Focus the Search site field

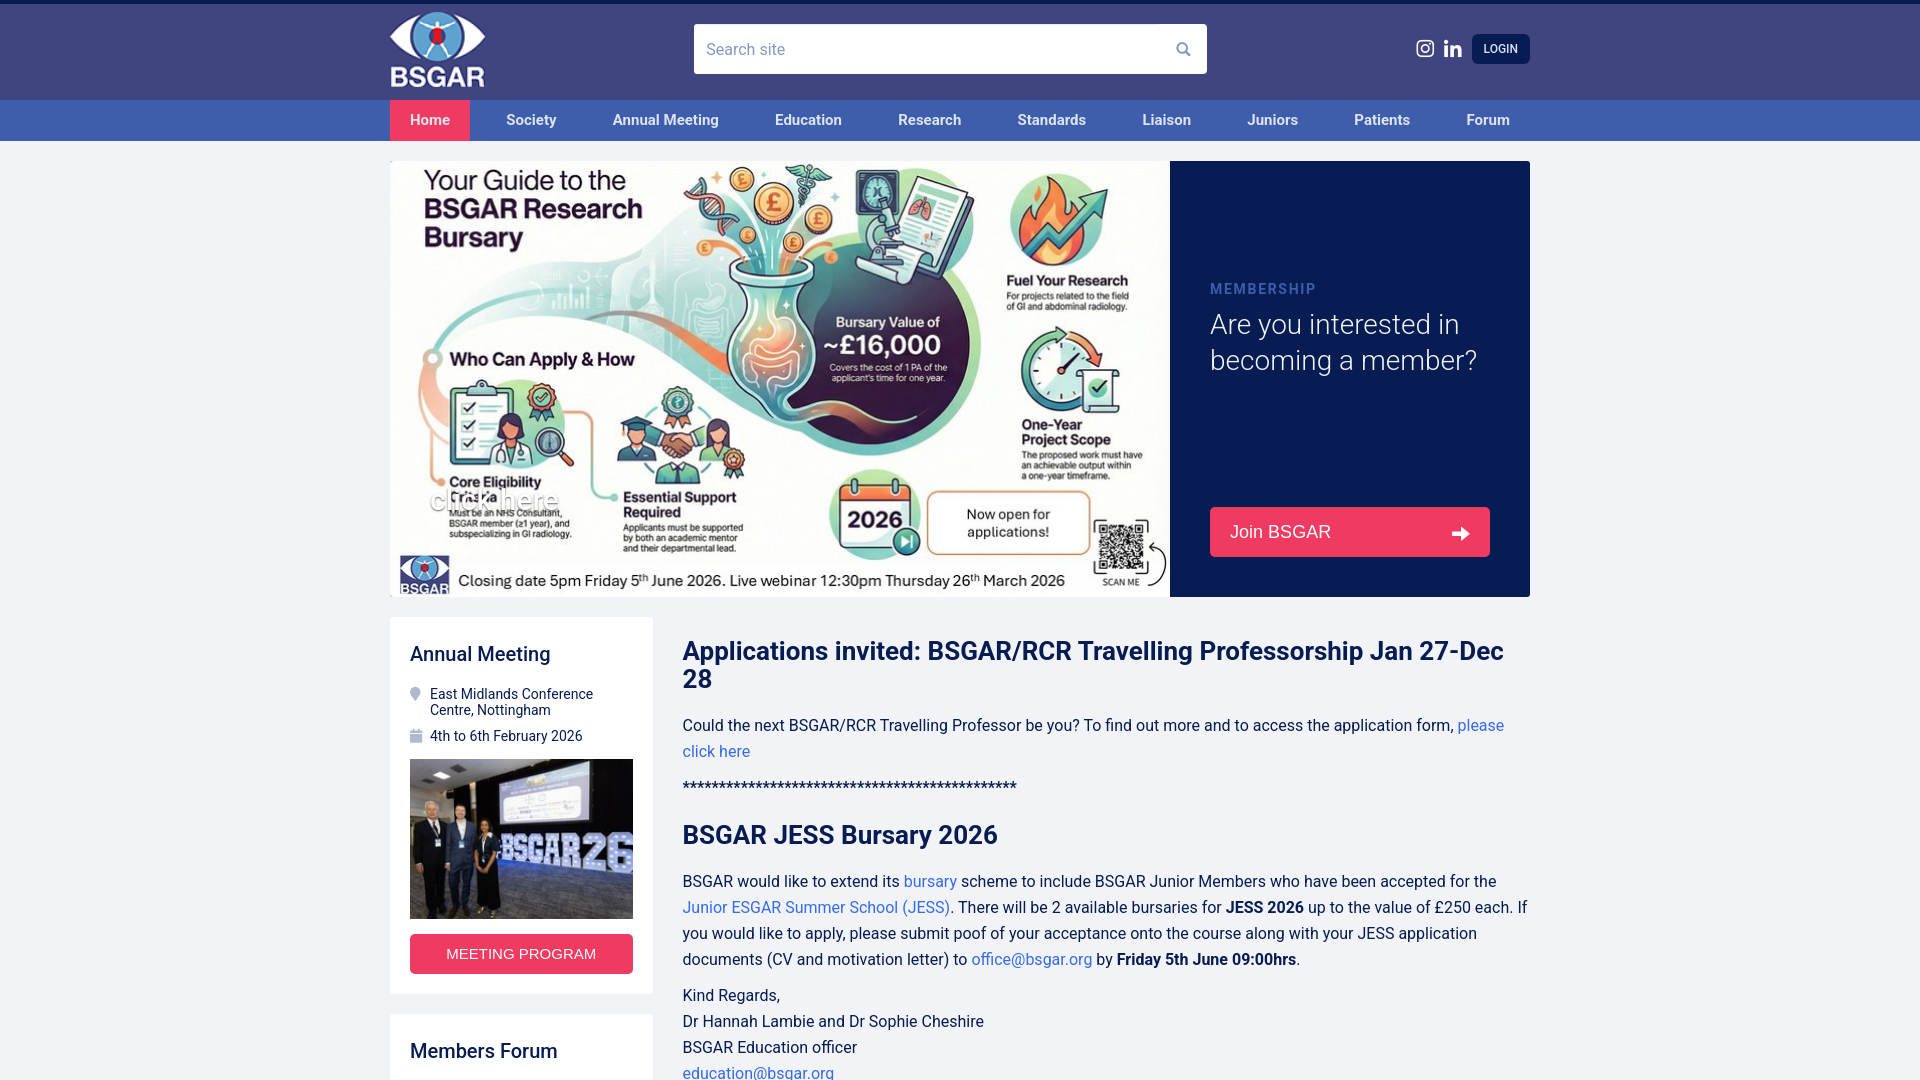(950, 49)
